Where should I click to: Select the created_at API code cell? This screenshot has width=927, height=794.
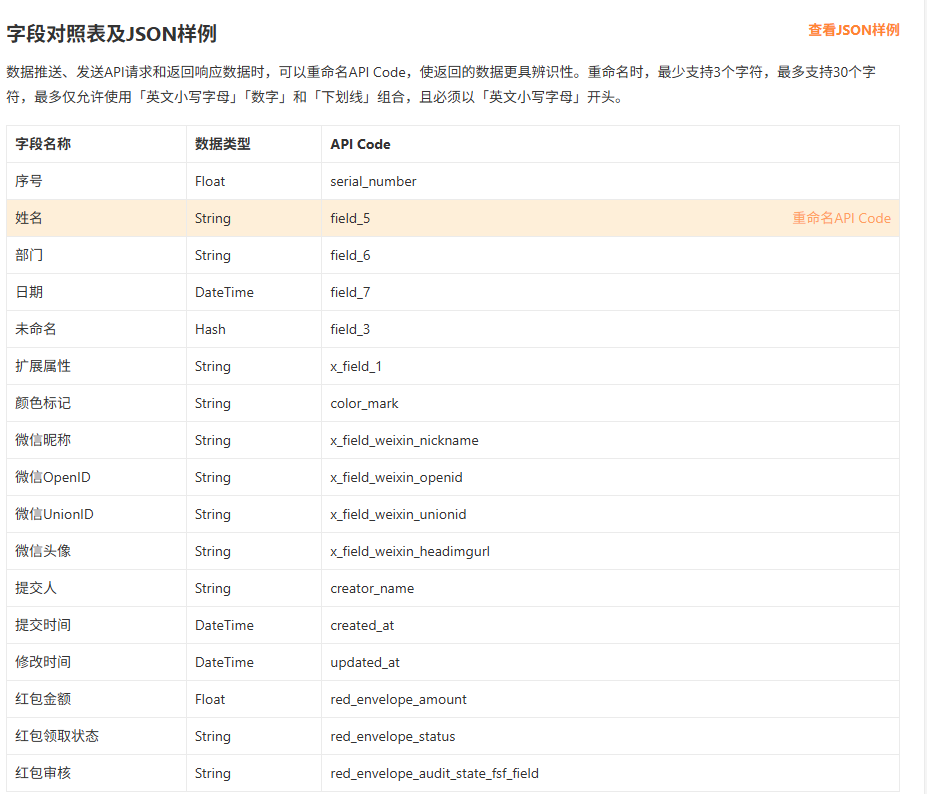click(x=362, y=625)
